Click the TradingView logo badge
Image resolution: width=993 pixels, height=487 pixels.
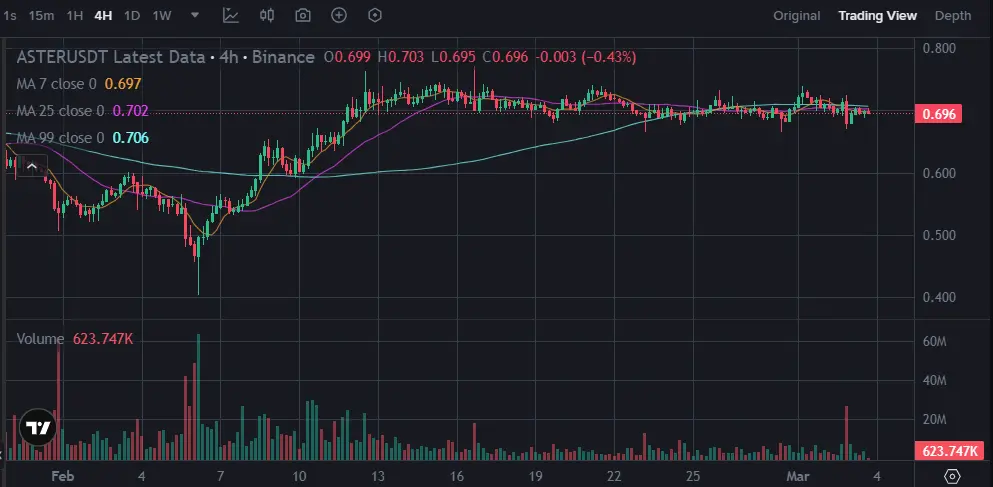tap(38, 429)
